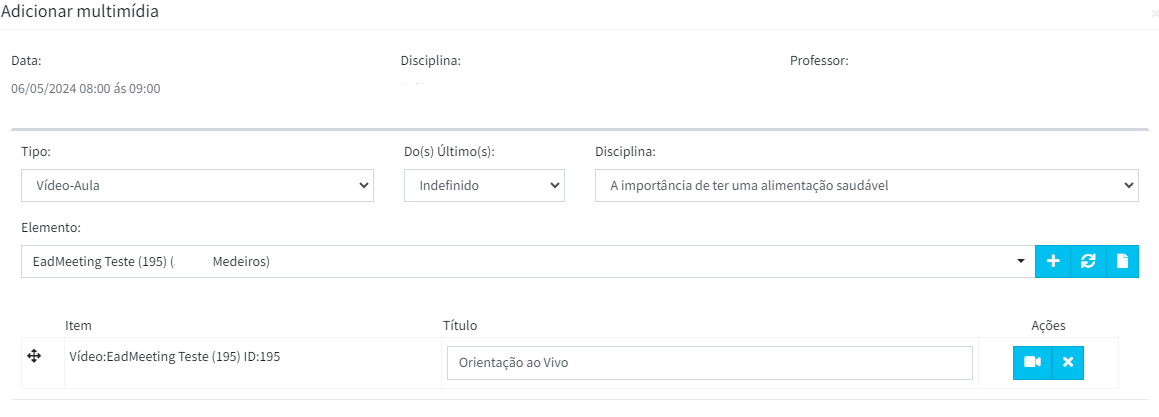Expand the Elemento combo box EadMeeting Teste

(x=528, y=262)
